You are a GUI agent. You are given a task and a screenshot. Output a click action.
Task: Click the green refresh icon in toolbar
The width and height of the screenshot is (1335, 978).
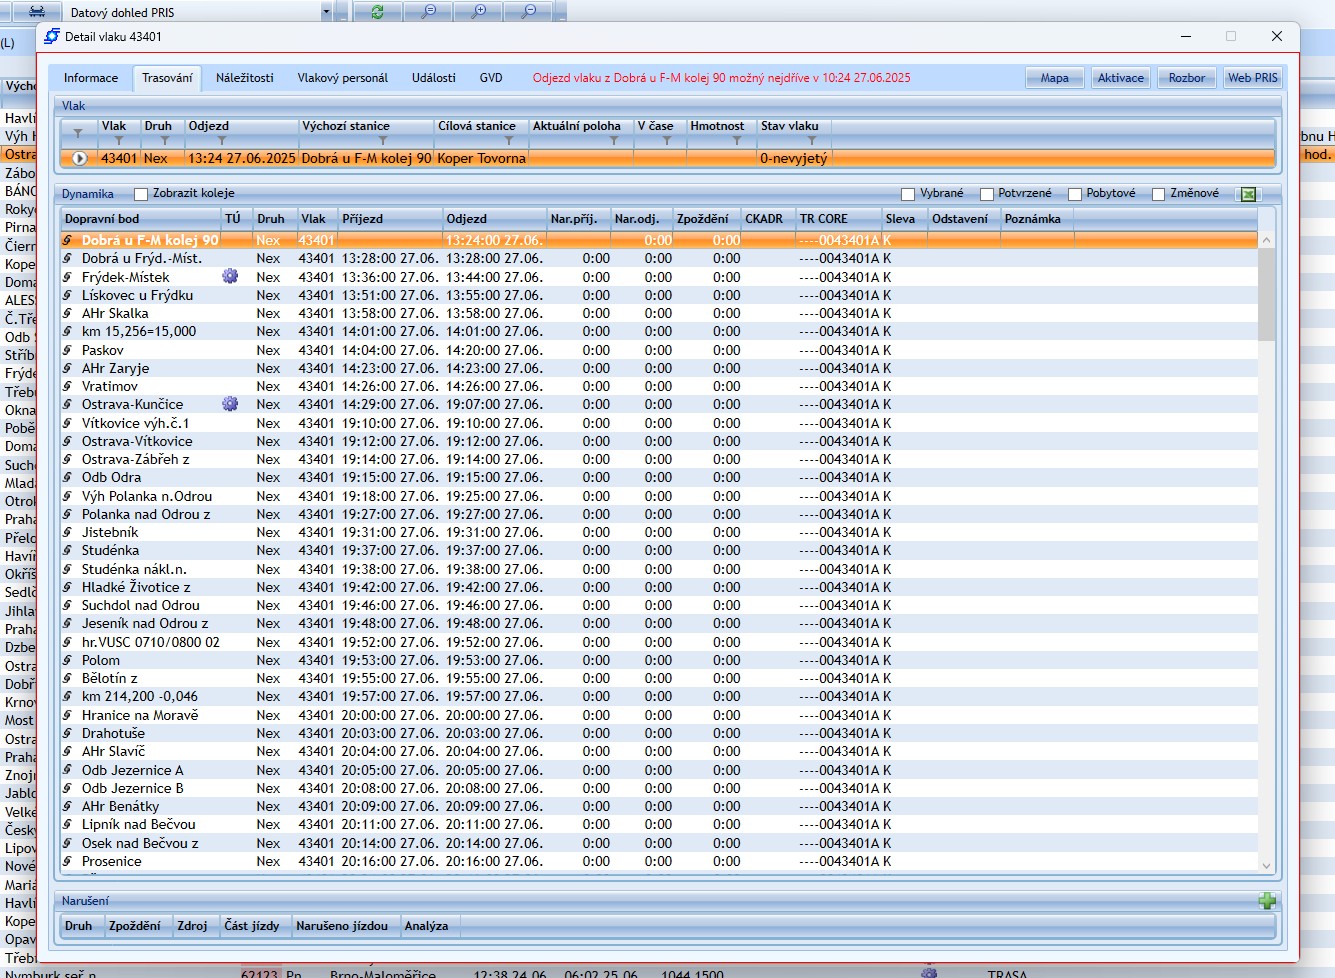377,12
